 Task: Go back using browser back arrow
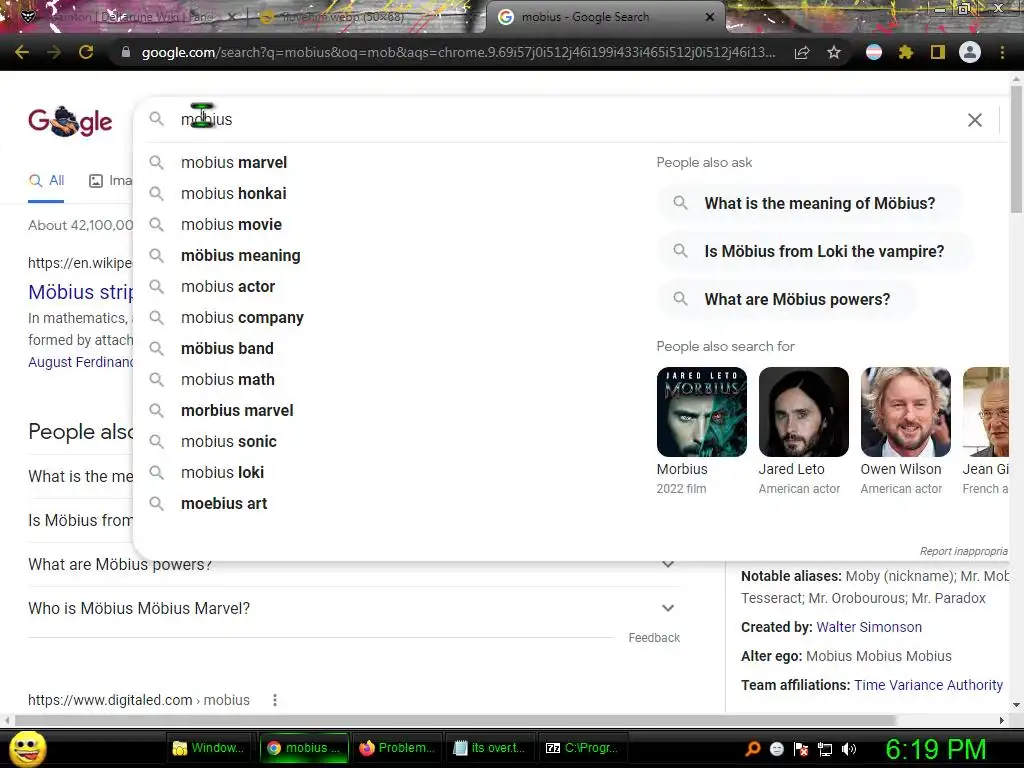point(22,52)
